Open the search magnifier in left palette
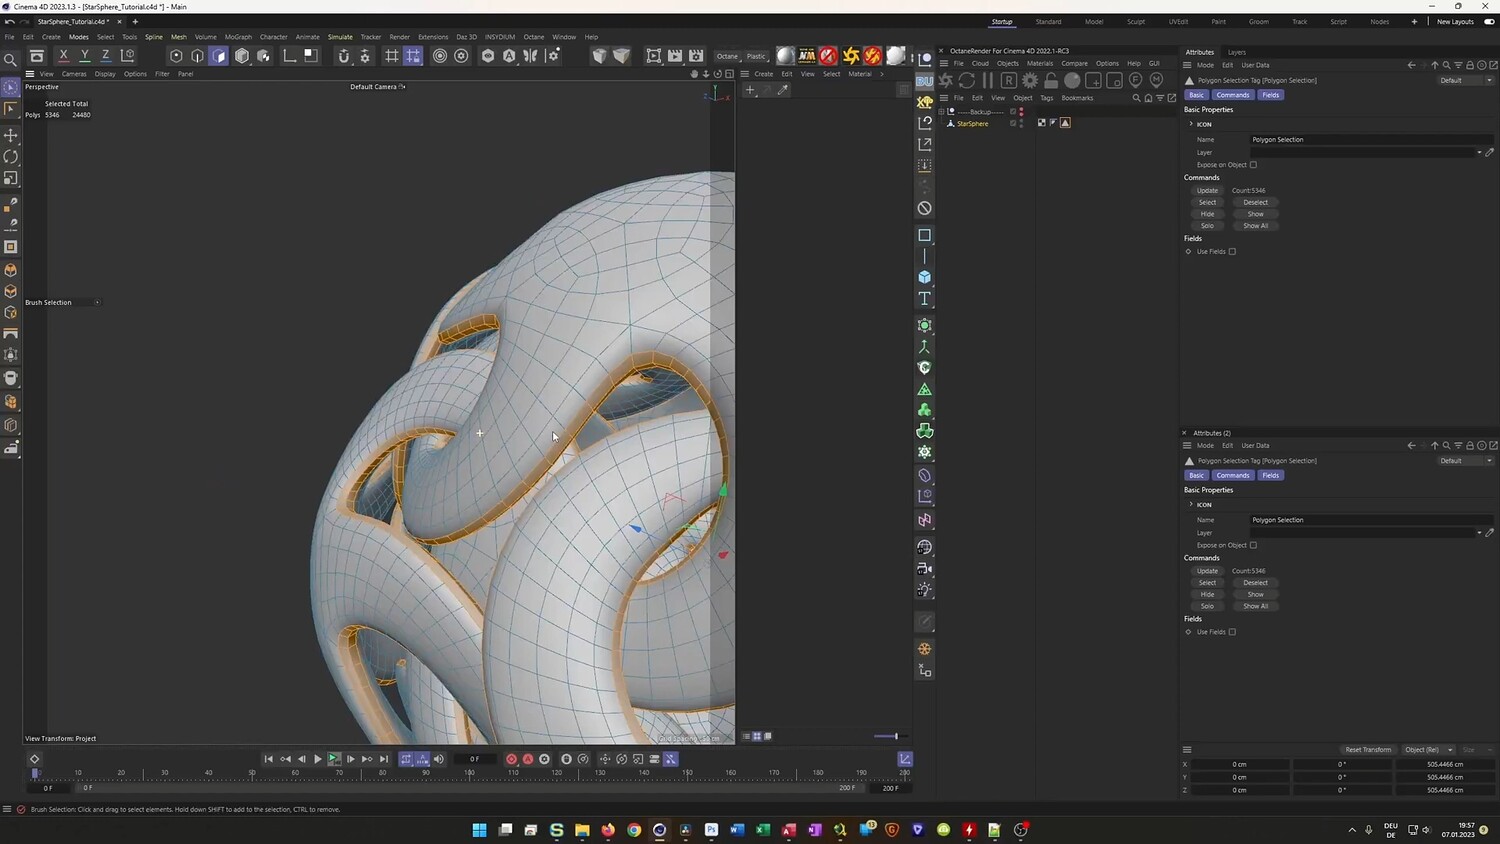 (11, 60)
